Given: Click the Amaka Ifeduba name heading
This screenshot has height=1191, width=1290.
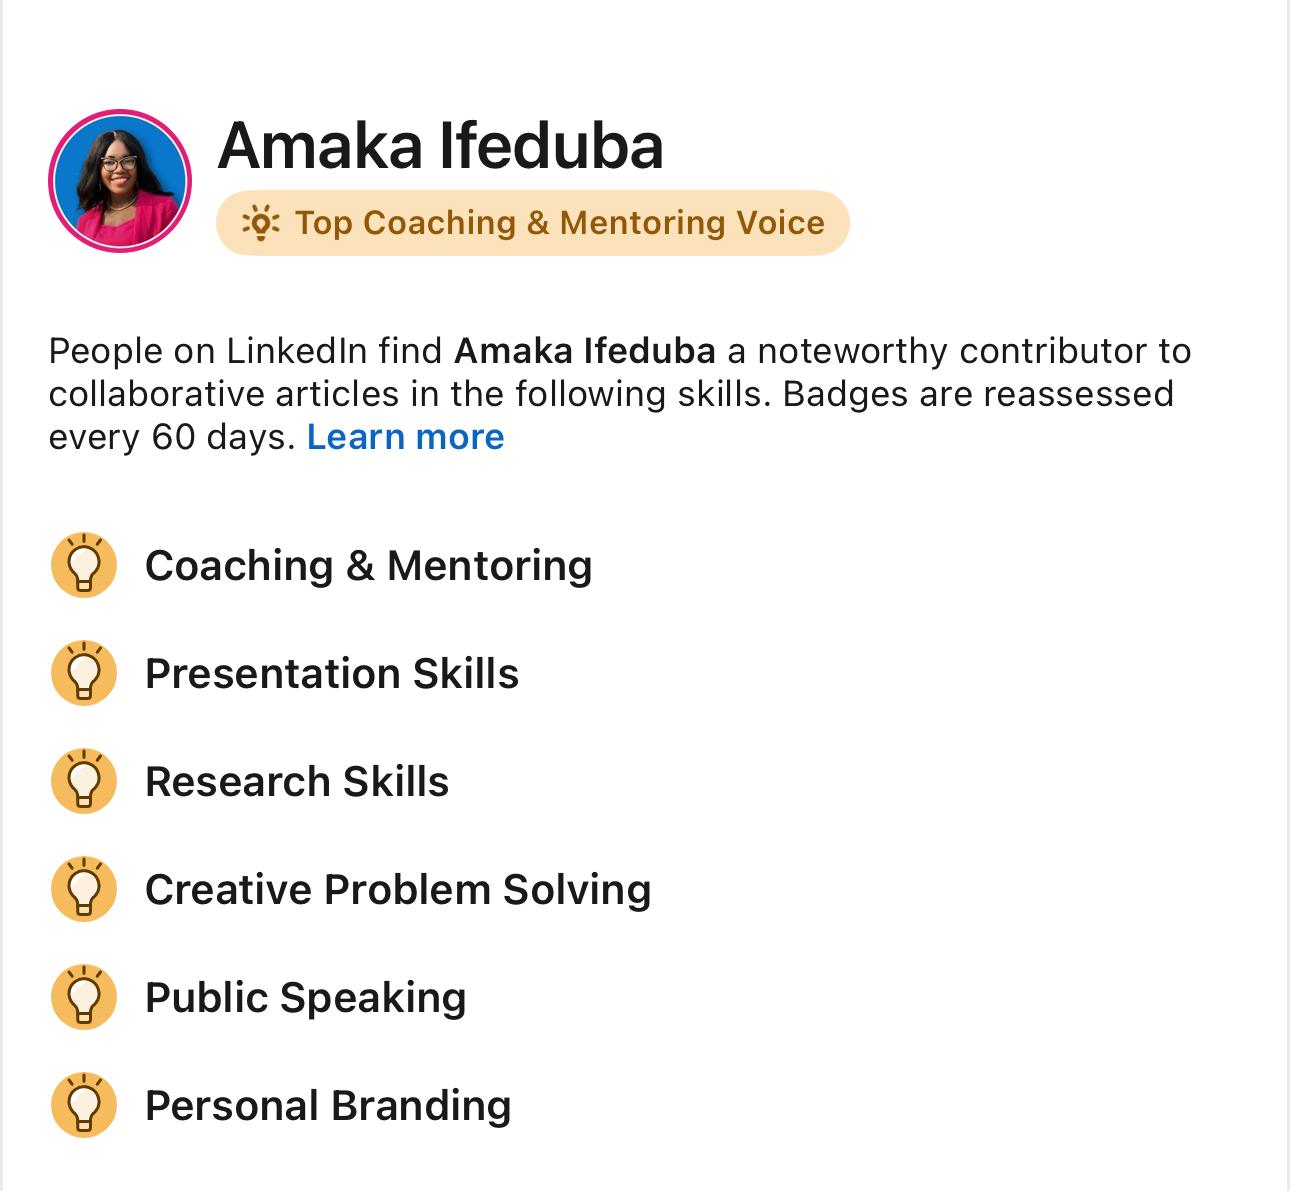Looking at the screenshot, I should tap(440, 146).
